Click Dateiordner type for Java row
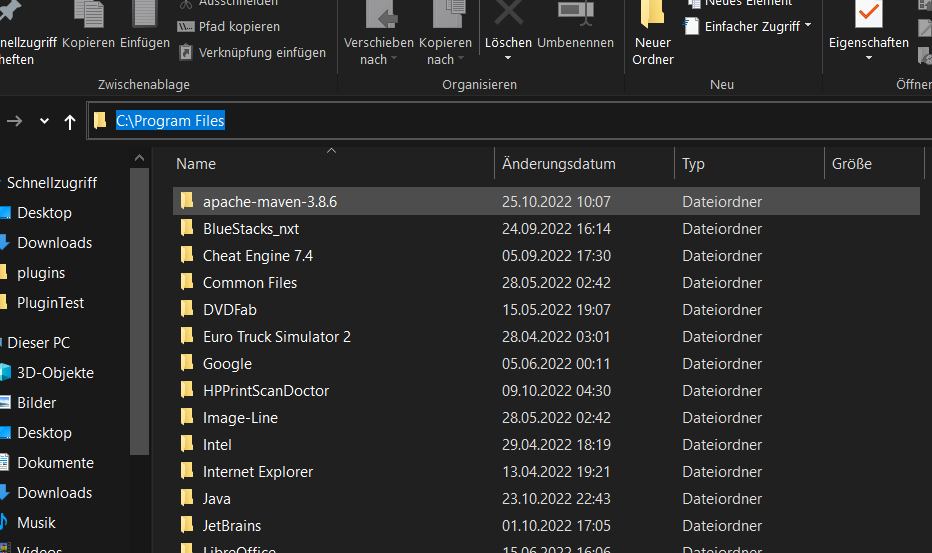Image resolution: width=932 pixels, height=553 pixels. [722, 499]
